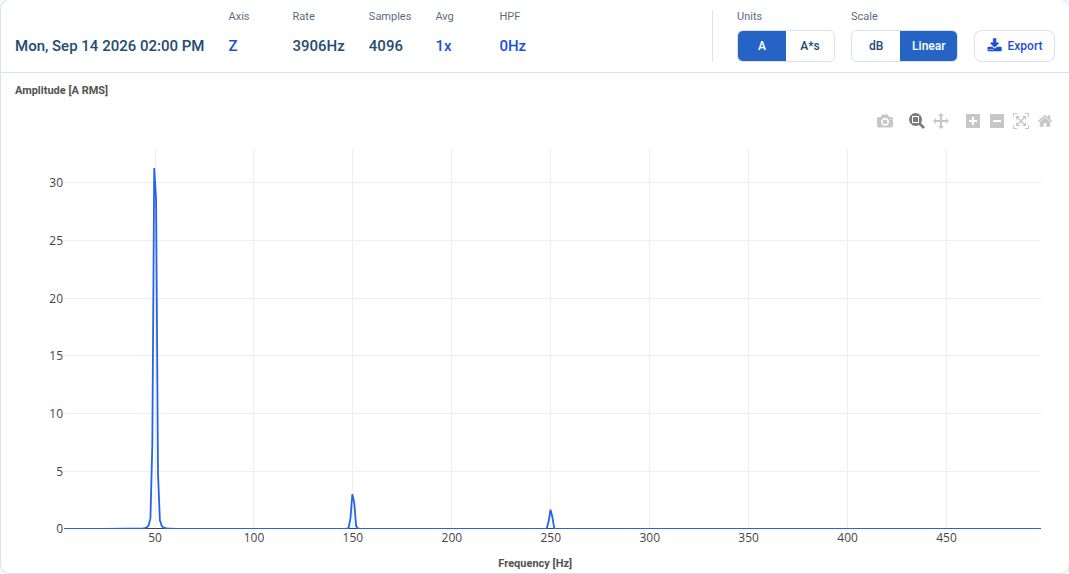
Task: Autoscale the plot axes
Action: (x=1021, y=121)
